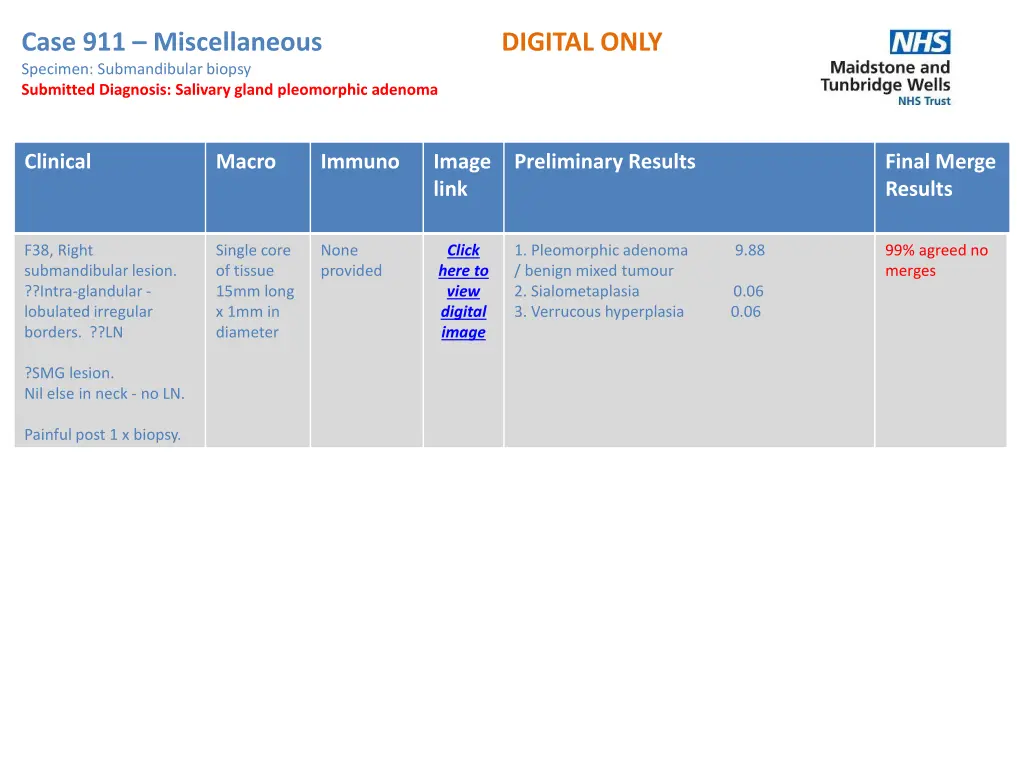Open the digital image hyperlink
Viewport: 1024px width, 768px height.
463,291
